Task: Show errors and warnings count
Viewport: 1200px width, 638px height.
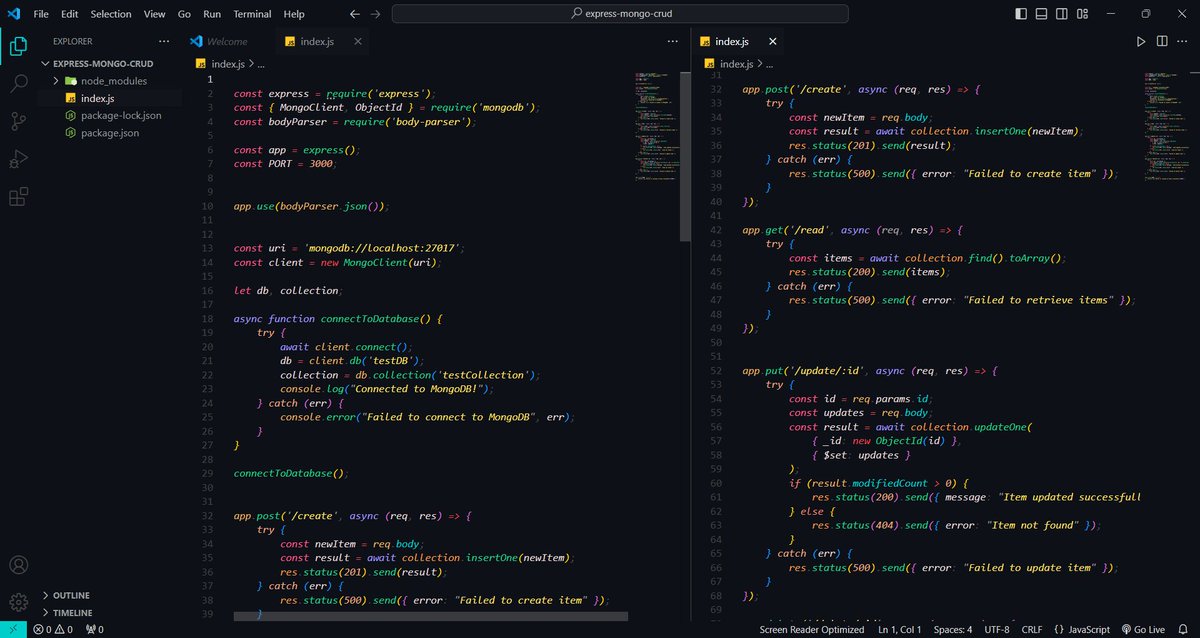Action: pos(53,629)
